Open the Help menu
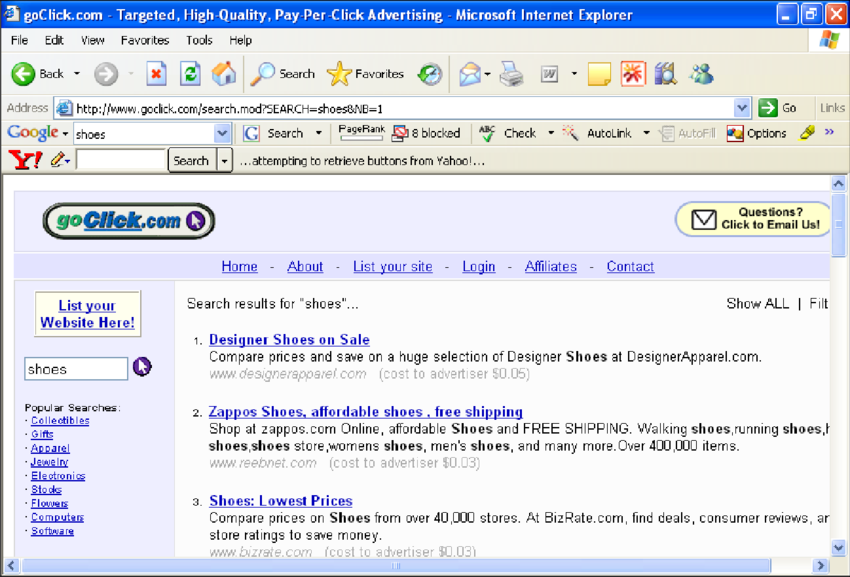This screenshot has width=850, height=577. [240, 40]
